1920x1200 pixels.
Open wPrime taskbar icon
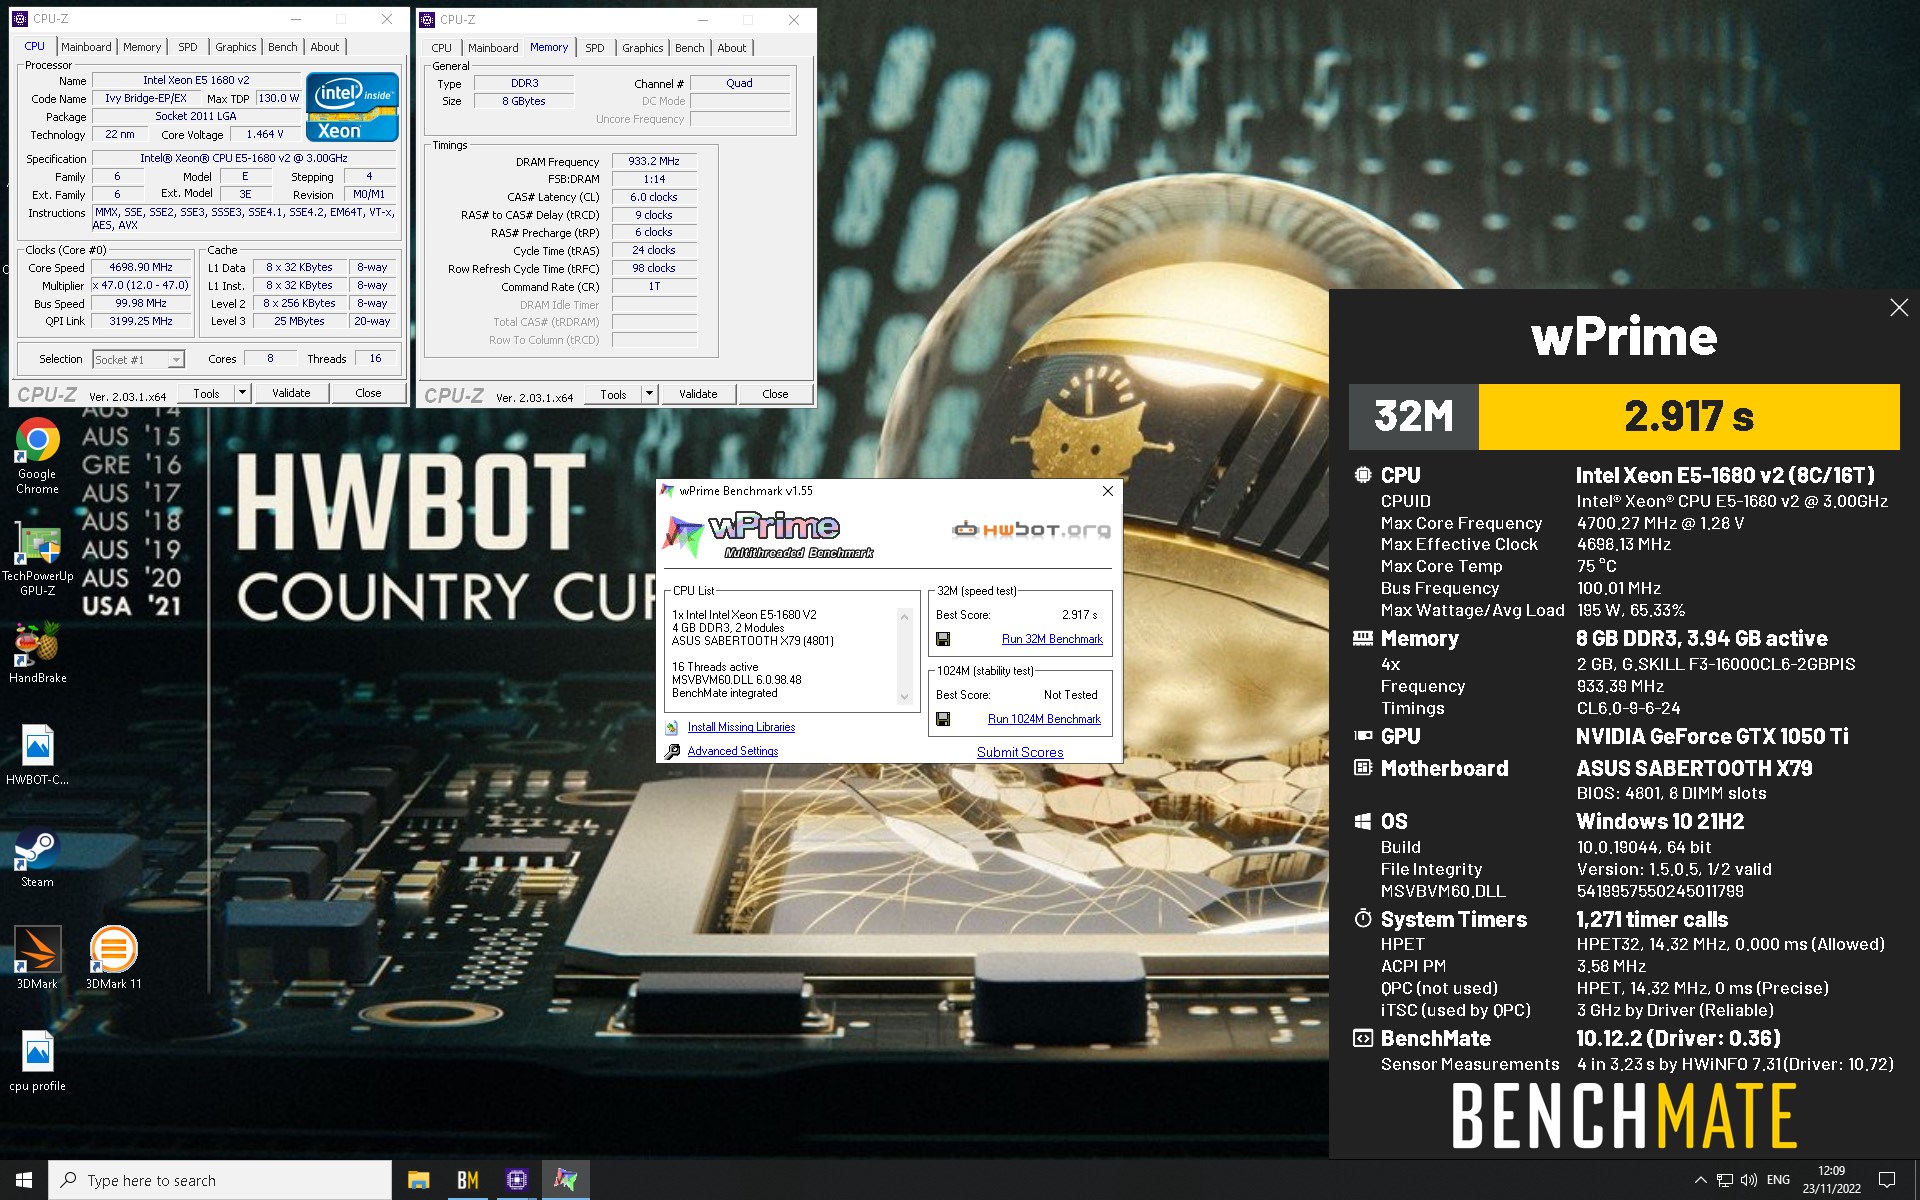click(565, 1180)
